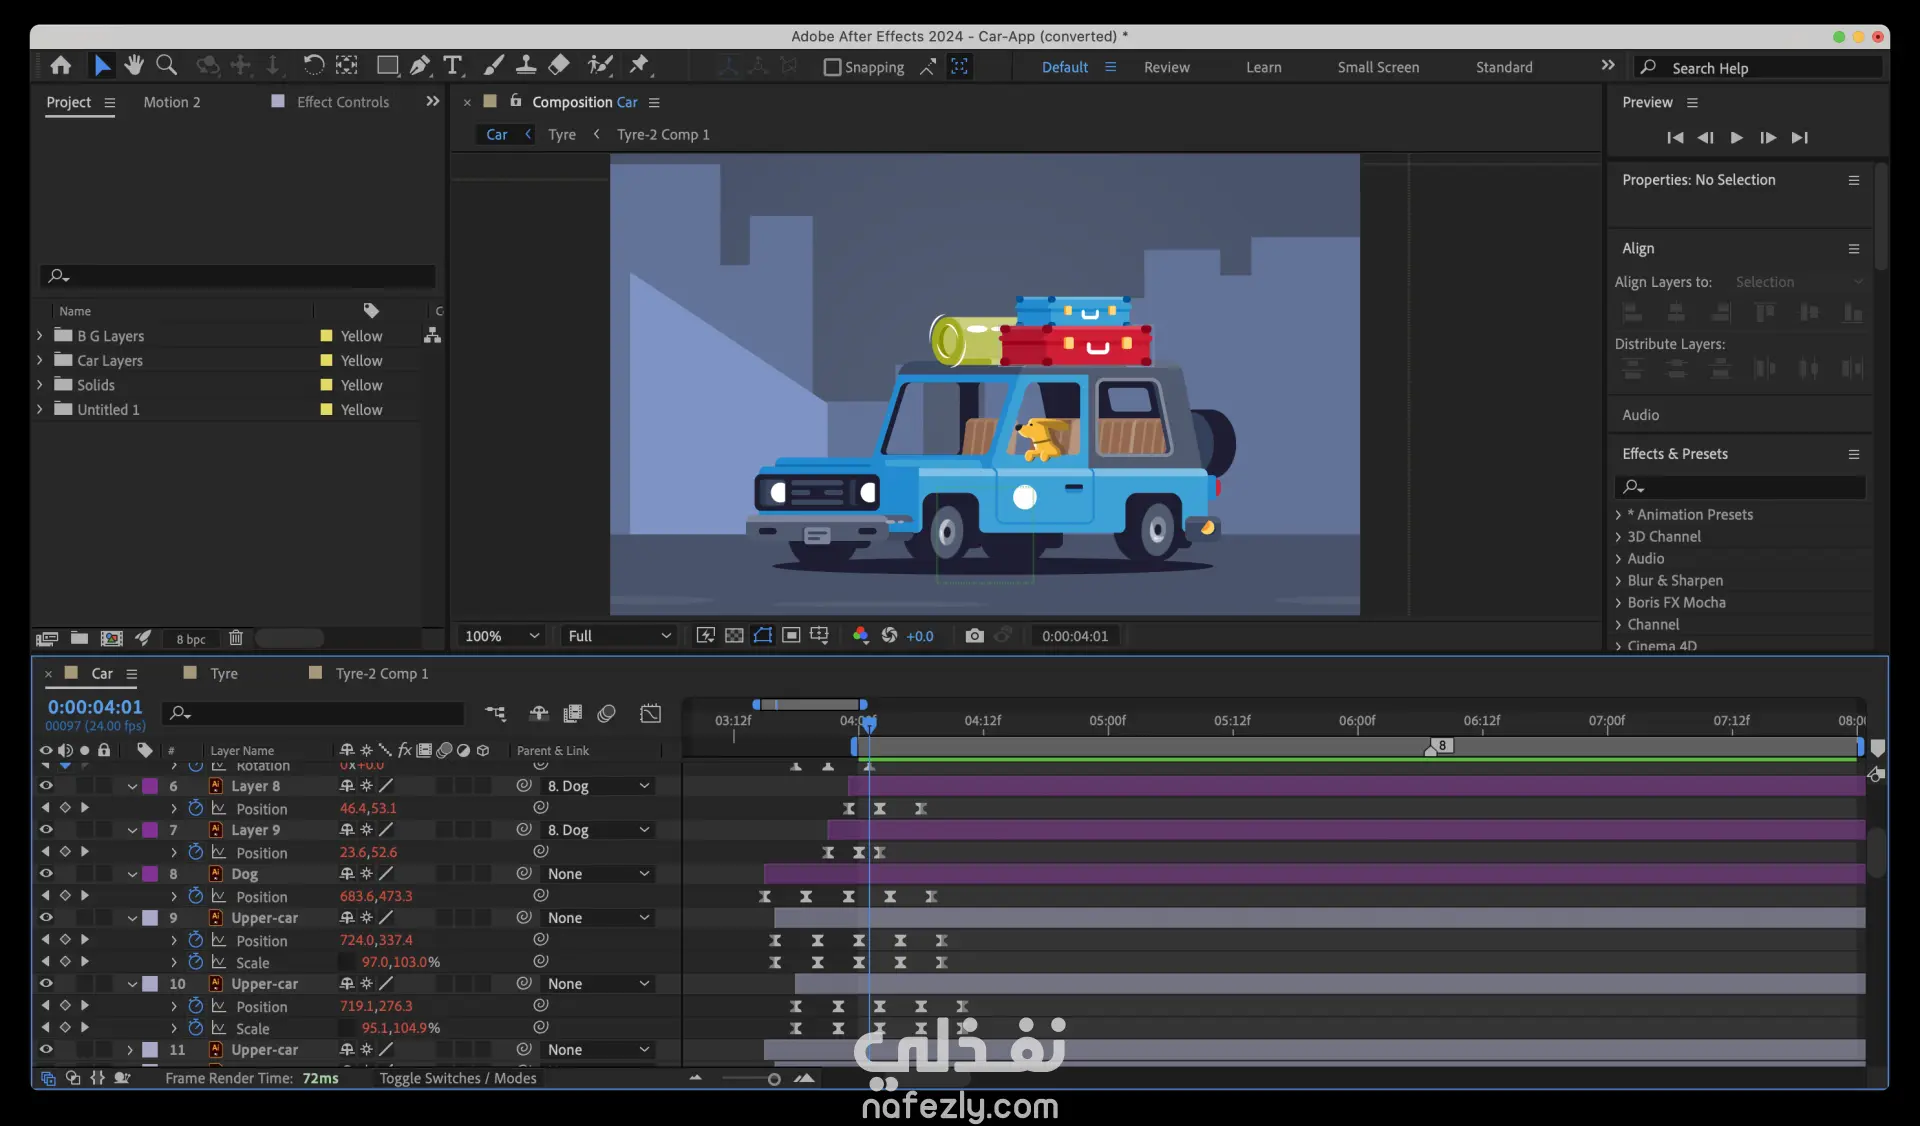1920x1126 pixels.
Task: Switch to the Tyre timeline tab
Action: tap(224, 674)
